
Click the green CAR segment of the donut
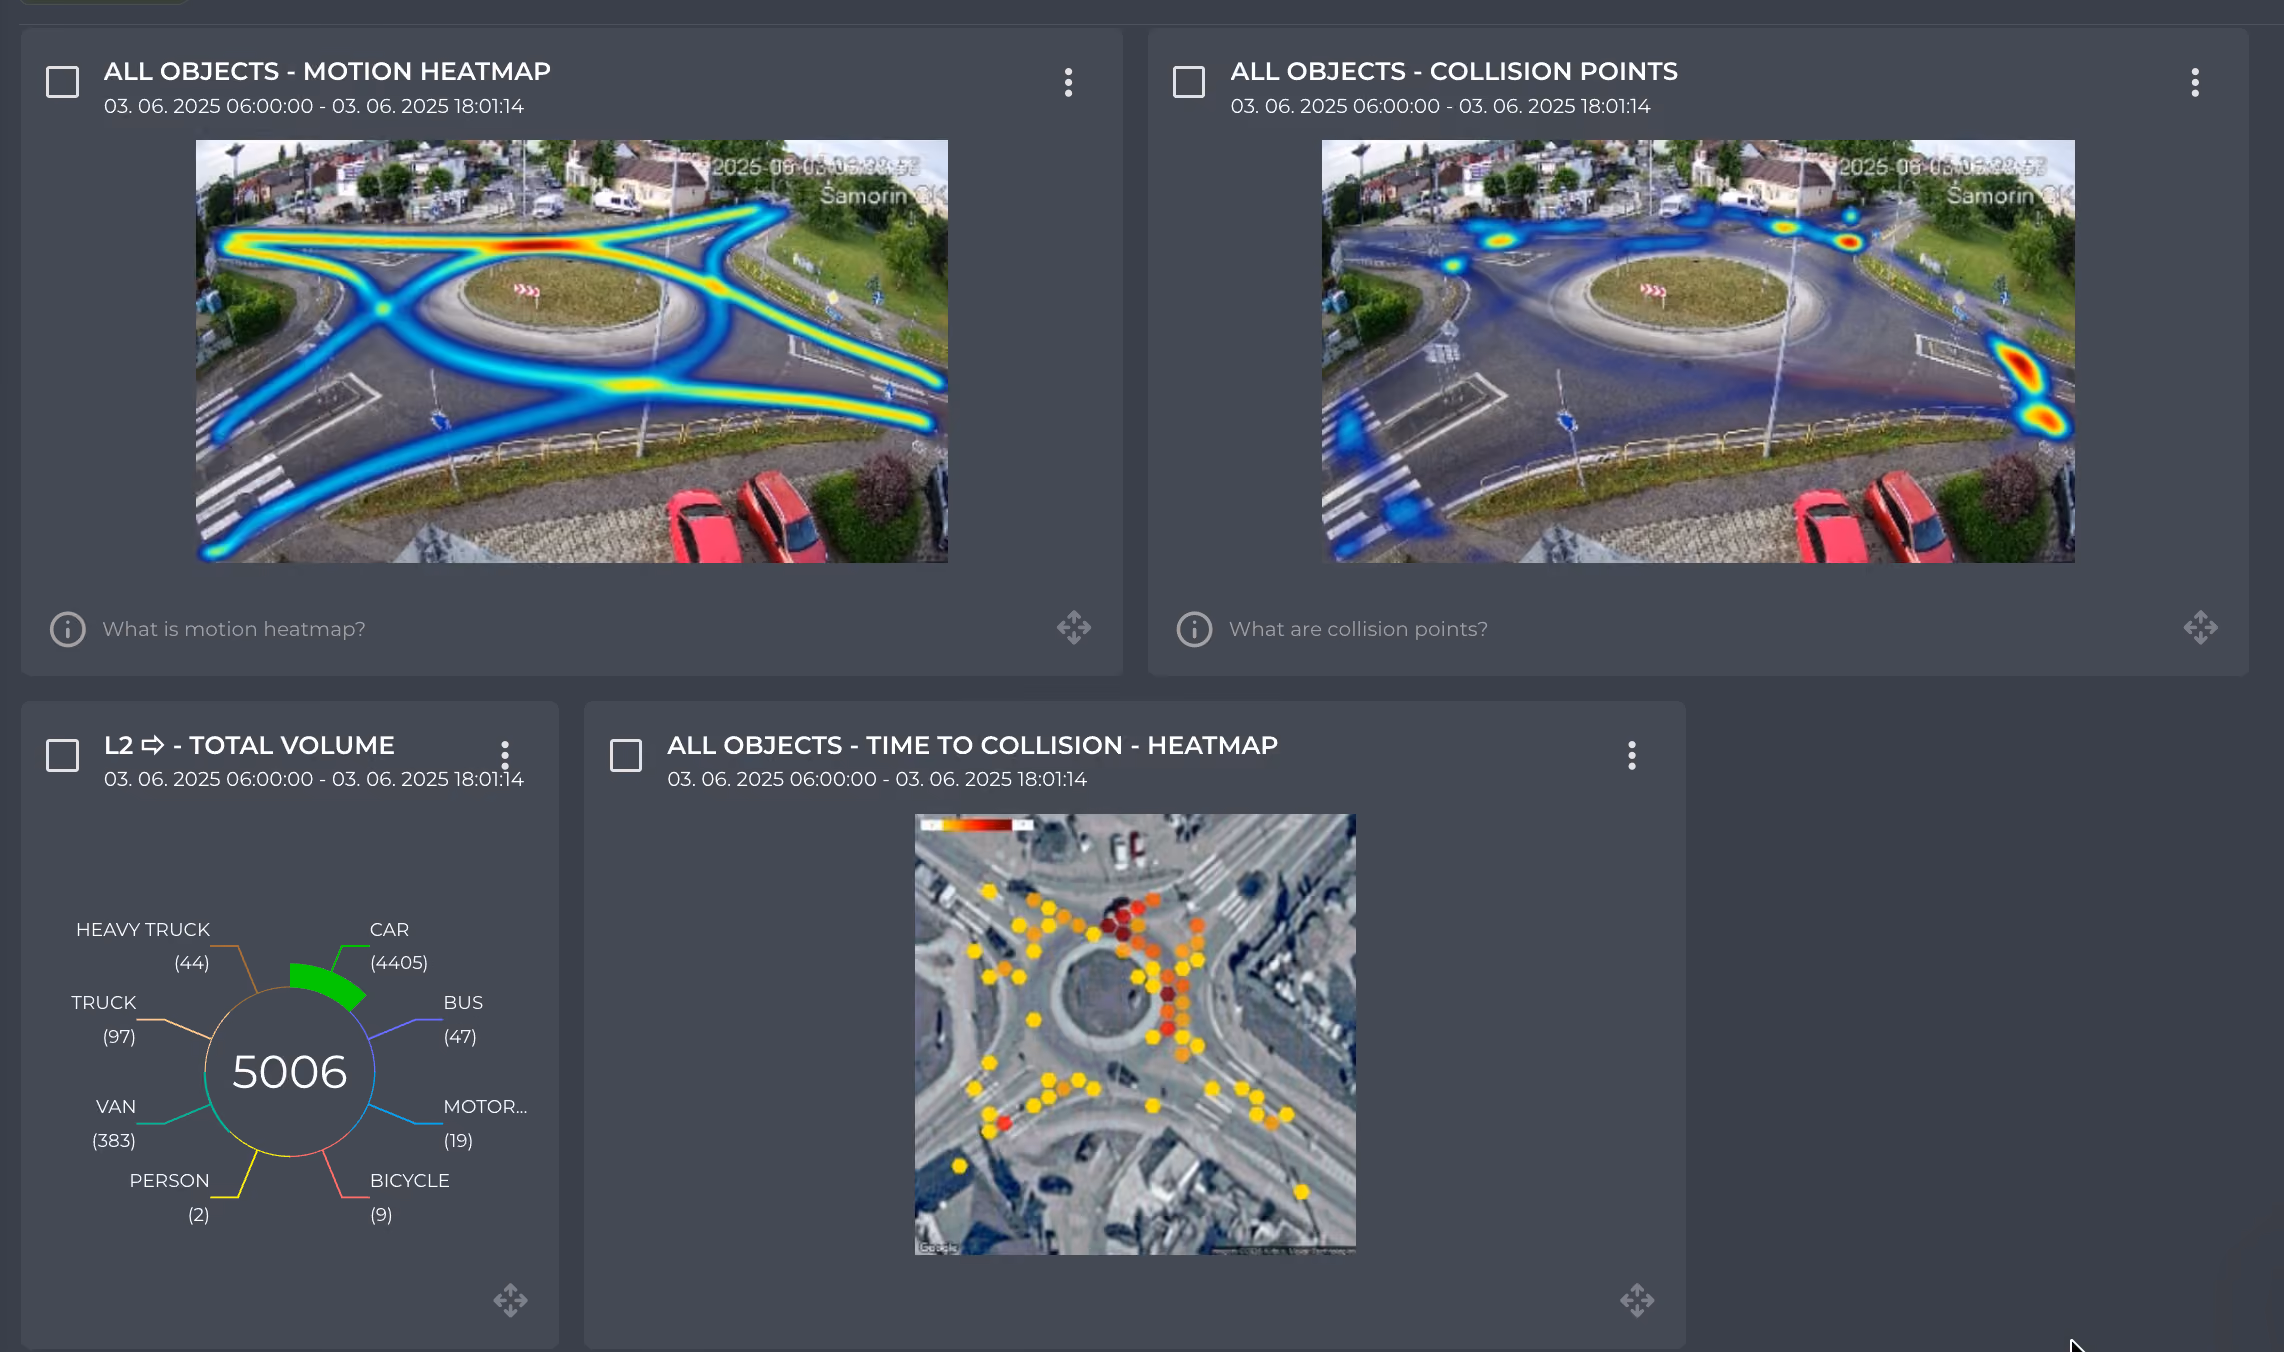[326, 983]
